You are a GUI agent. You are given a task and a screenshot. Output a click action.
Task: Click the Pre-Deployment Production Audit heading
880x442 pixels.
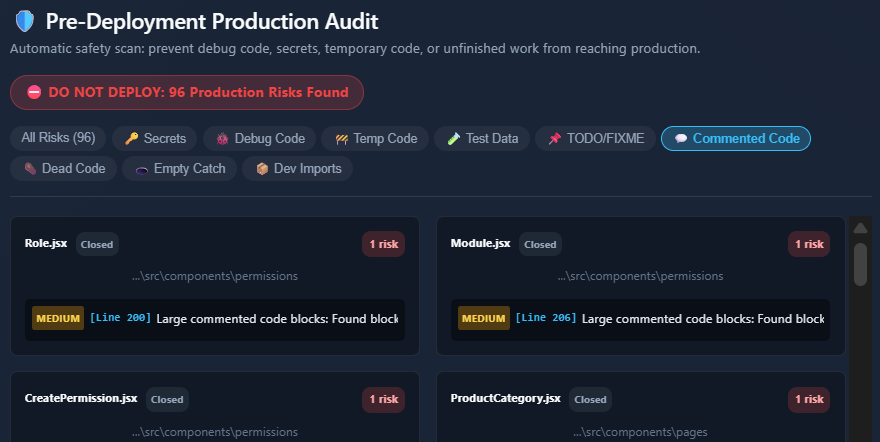pyautogui.click(x=212, y=21)
